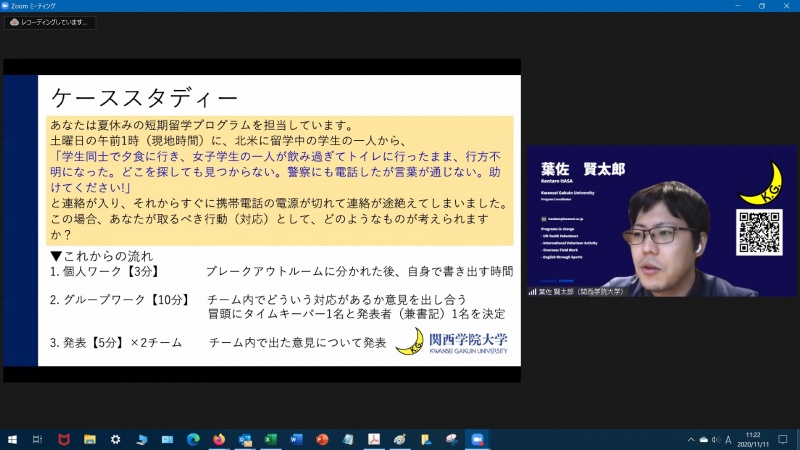The width and height of the screenshot is (800, 450).
Task: Click the recording status indicator
Action: (x=50, y=22)
